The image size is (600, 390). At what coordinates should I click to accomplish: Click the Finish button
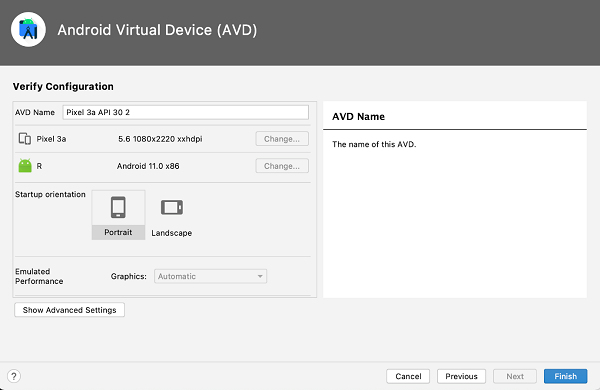[x=566, y=376]
